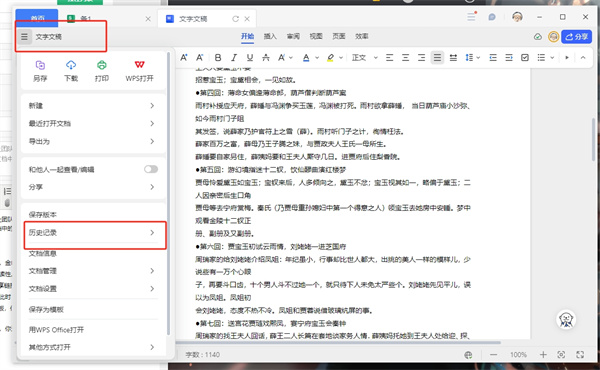This screenshot has height=370, width=600.
Task: Align text right
Action: click(x=421, y=57)
